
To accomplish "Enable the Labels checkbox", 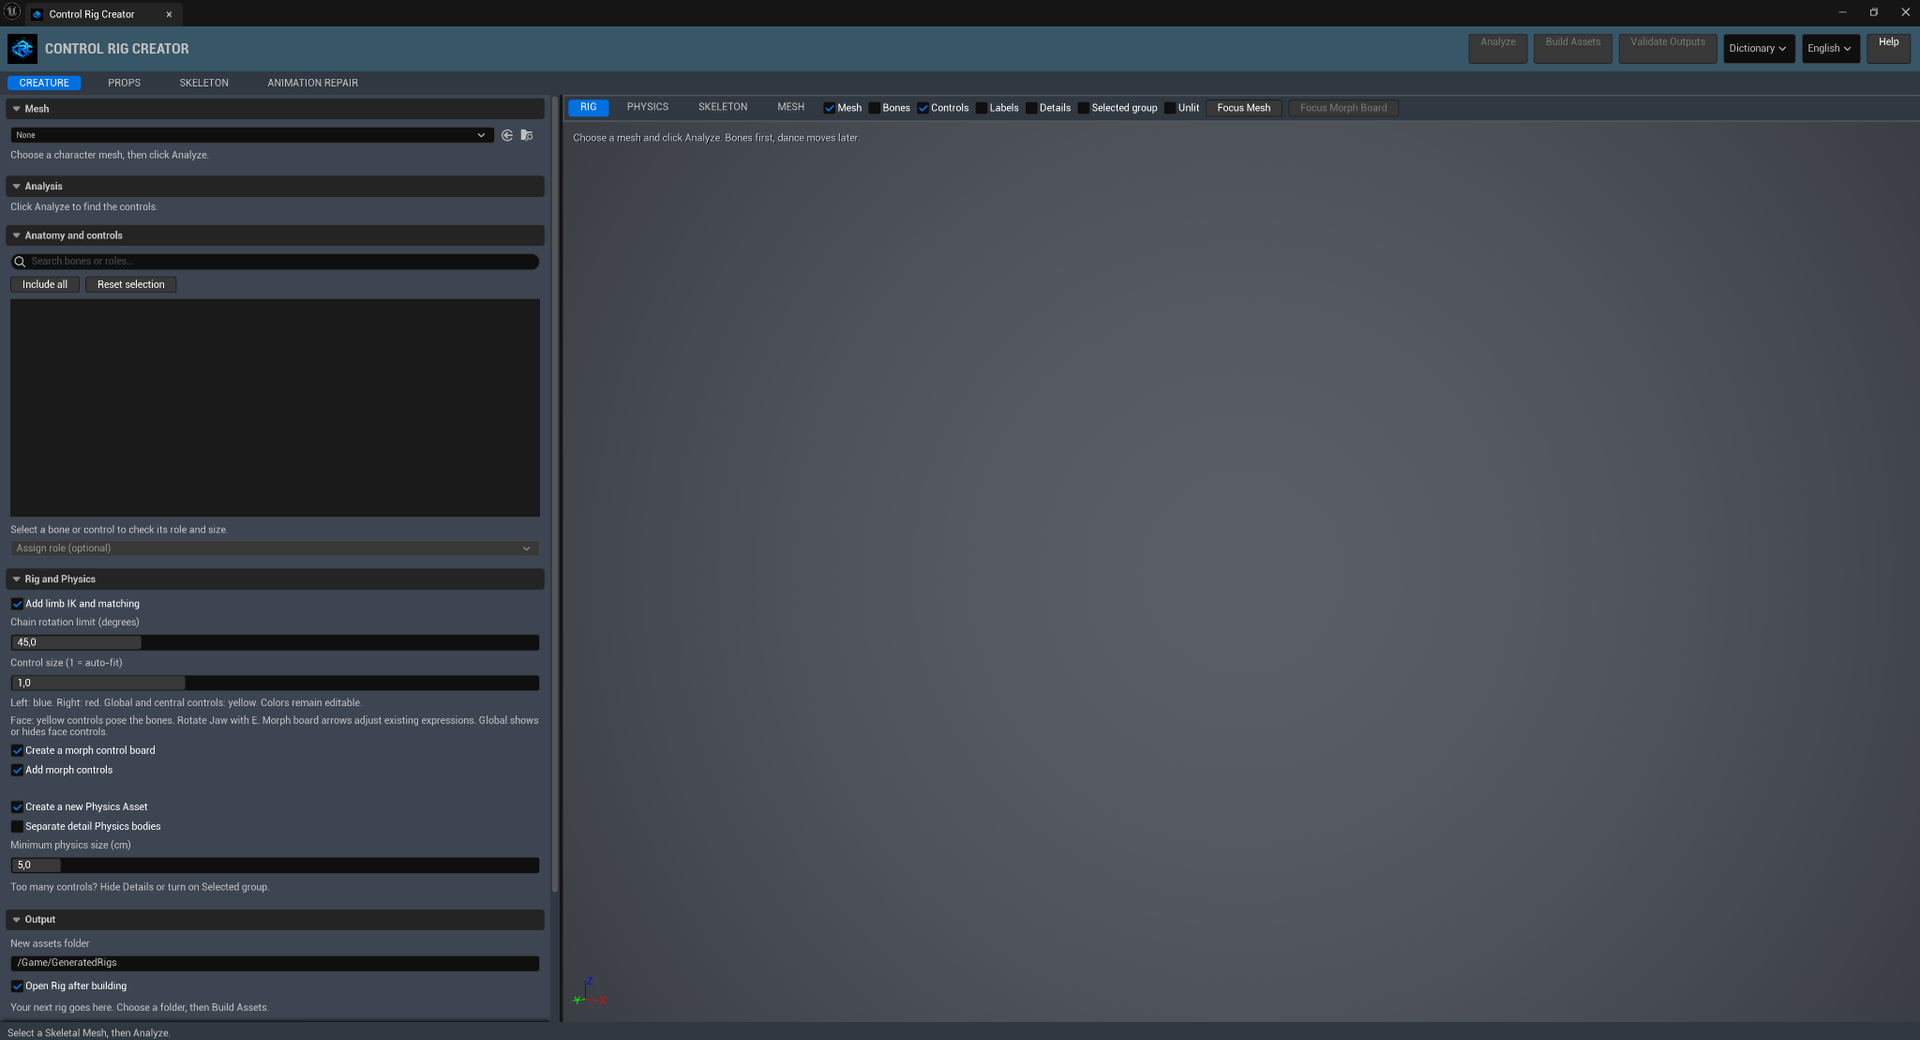I will pyautogui.click(x=982, y=108).
